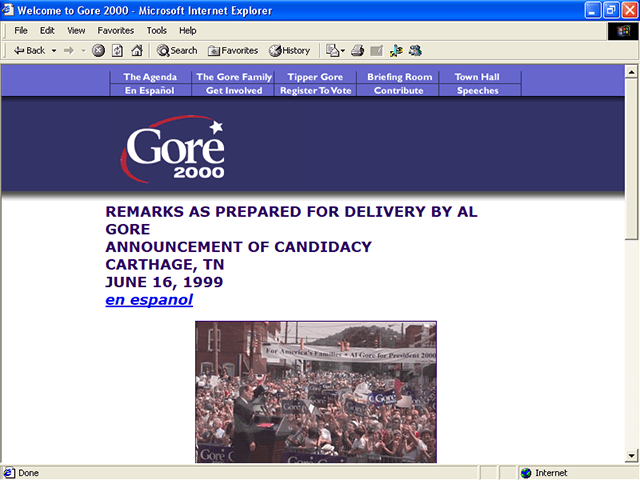Click the Gore 2000 logo
This screenshot has height=480, width=640.
coord(173,149)
